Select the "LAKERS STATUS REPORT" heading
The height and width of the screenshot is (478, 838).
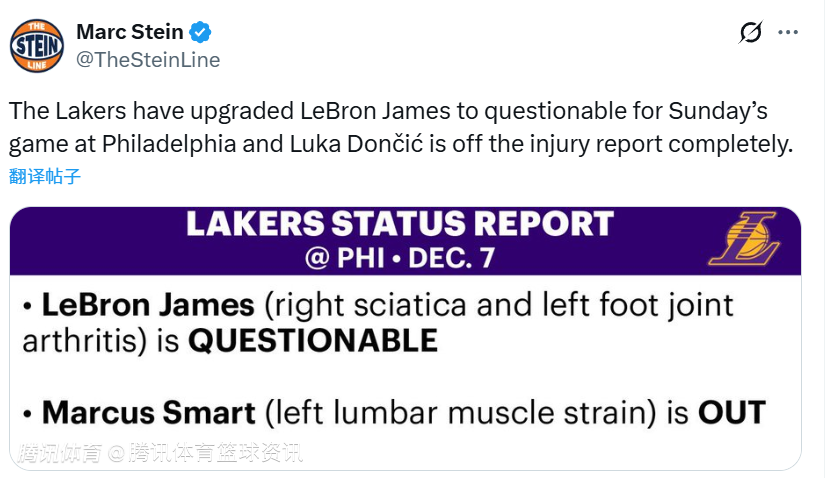pos(398,224)
